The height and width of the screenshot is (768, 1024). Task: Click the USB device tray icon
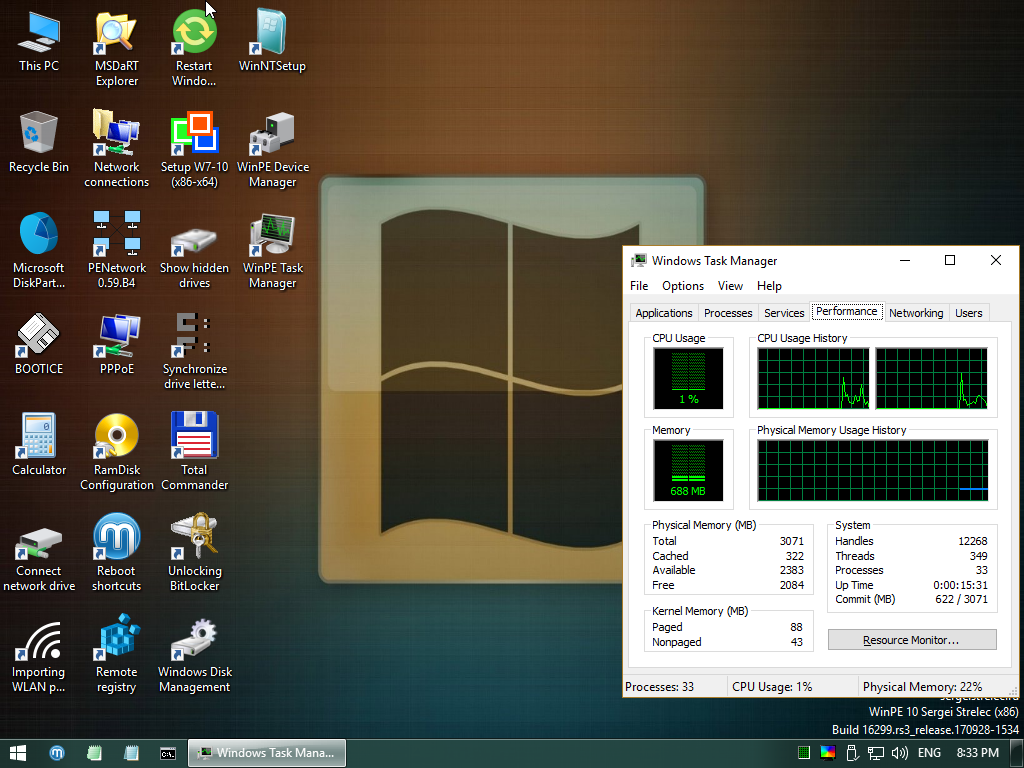tap(852, 753)
